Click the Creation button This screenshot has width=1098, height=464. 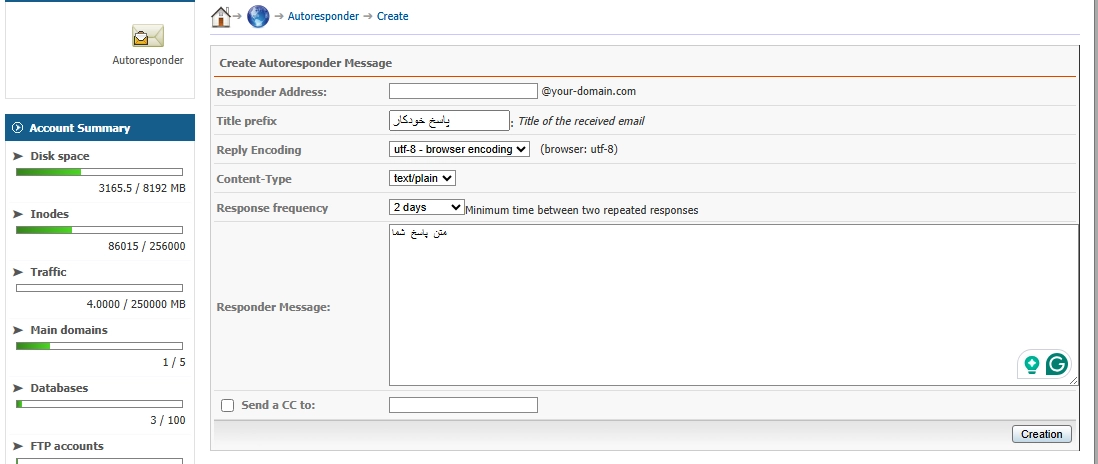[1041, 434]
